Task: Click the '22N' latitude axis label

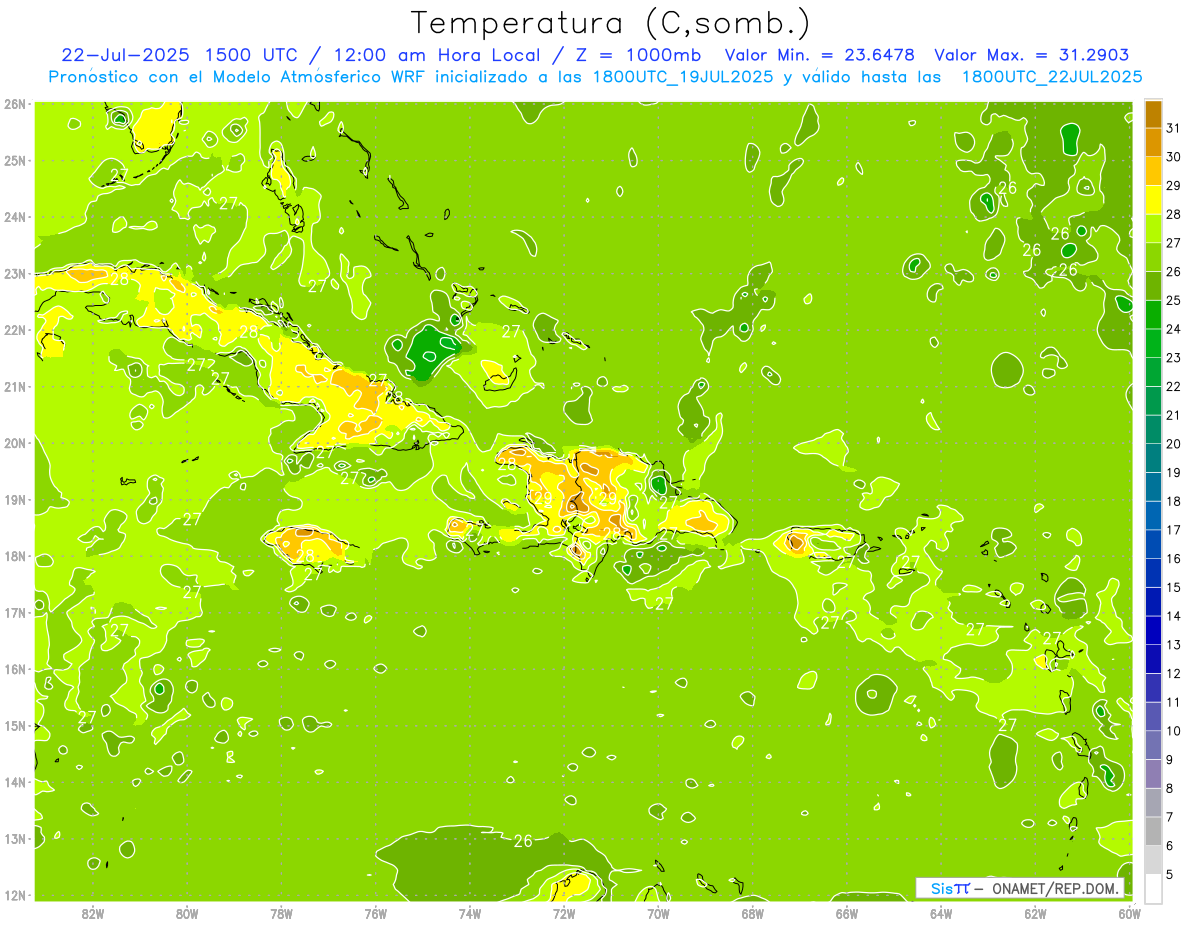Action: (15, 330)
